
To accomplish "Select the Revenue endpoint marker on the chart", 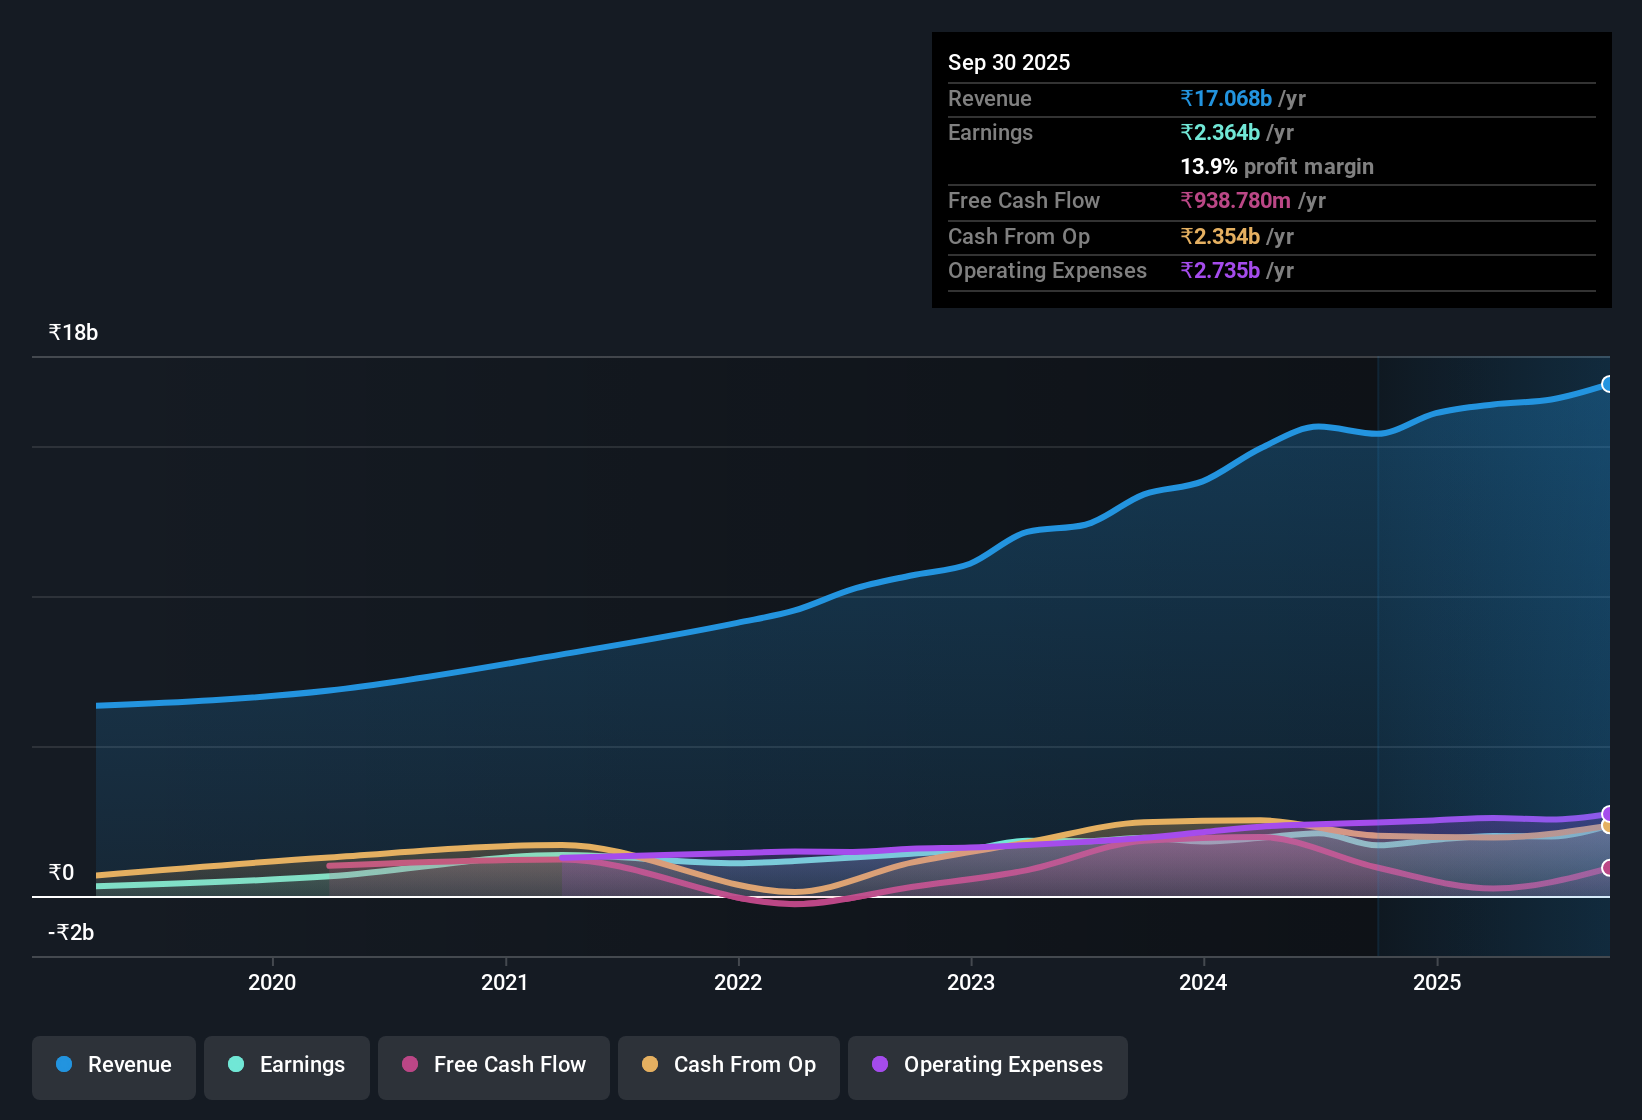I will pyautogui.click(x=1608, y=384).
